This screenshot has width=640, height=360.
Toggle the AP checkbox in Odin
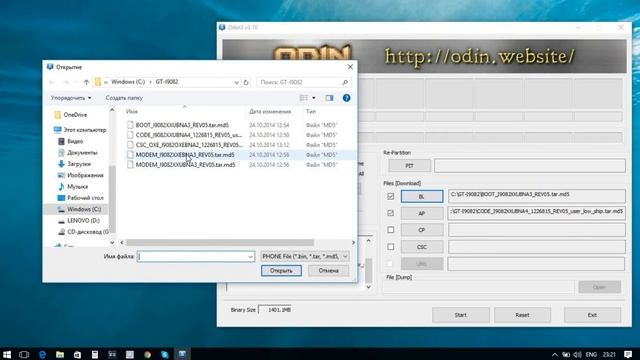[x=391, y=213]
